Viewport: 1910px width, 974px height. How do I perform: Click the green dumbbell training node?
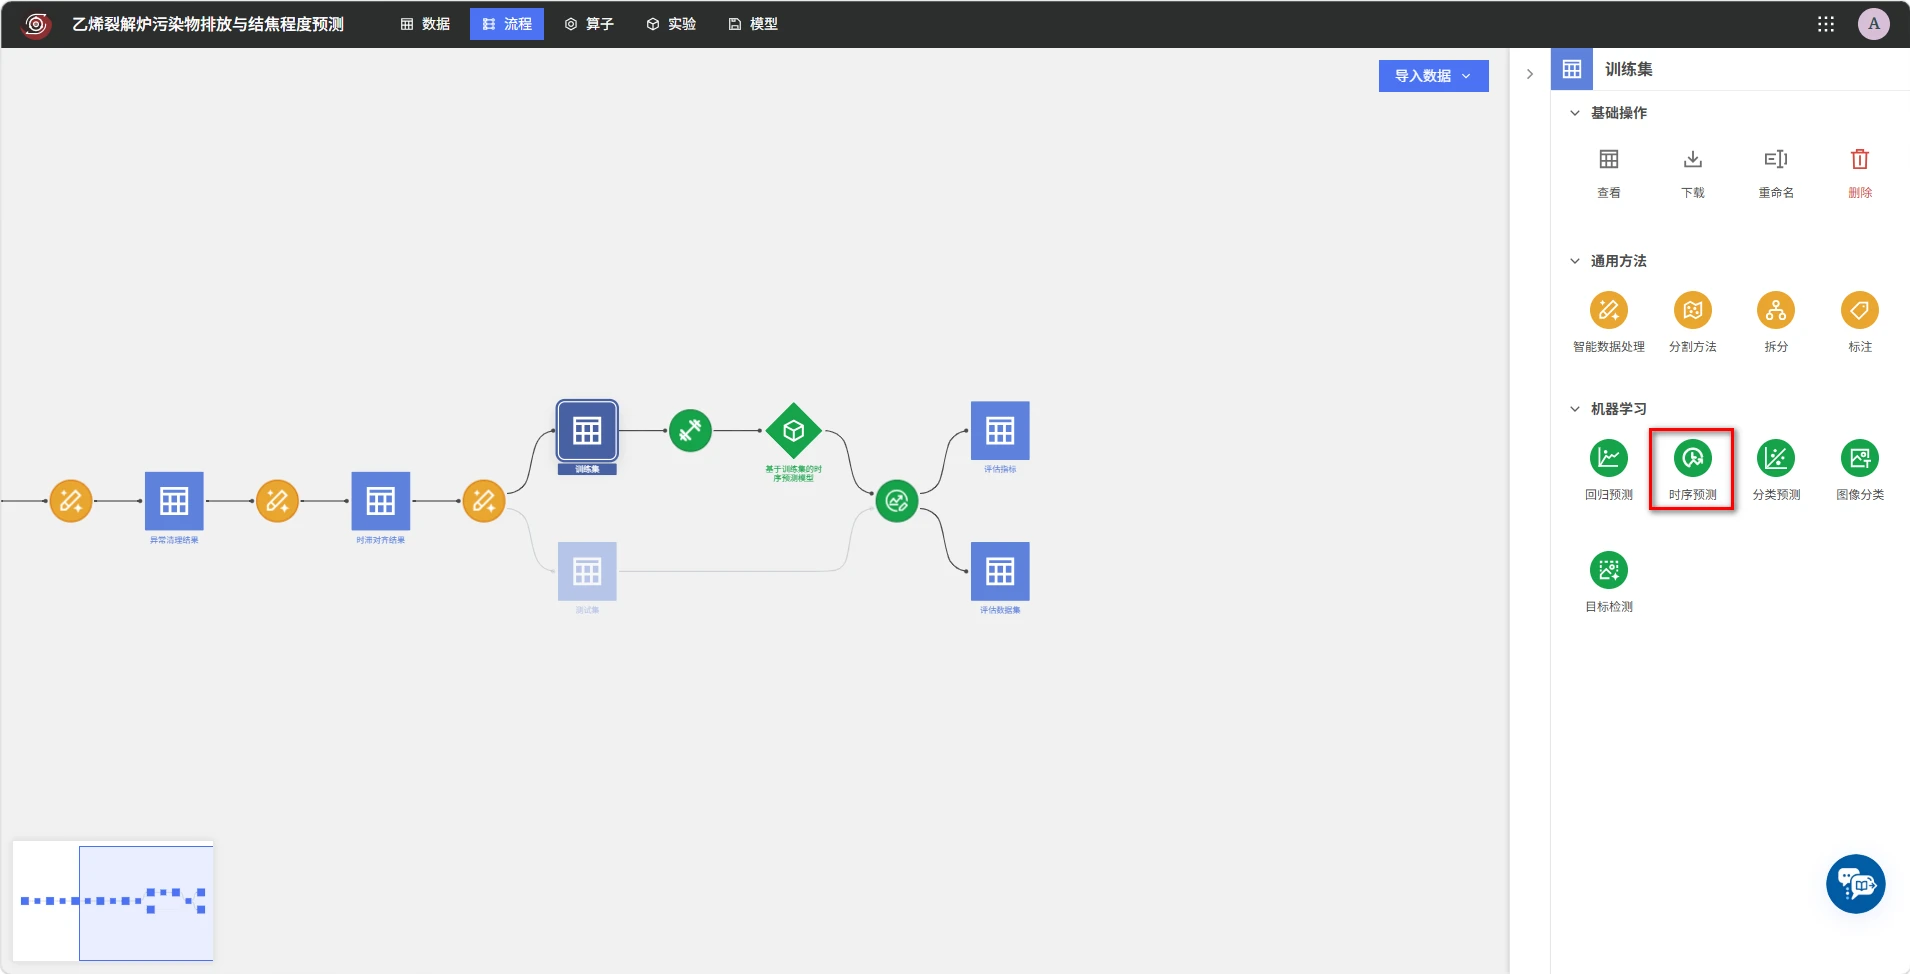pos(690,431)
